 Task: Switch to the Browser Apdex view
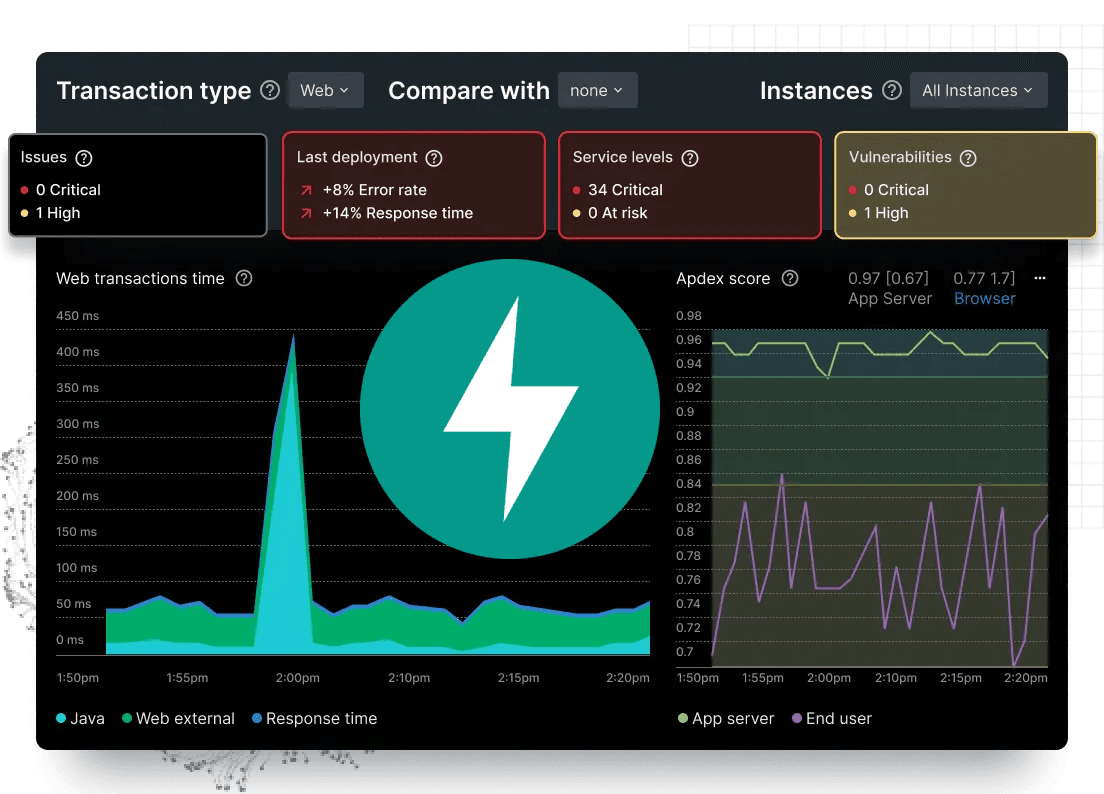click(984, 298)
